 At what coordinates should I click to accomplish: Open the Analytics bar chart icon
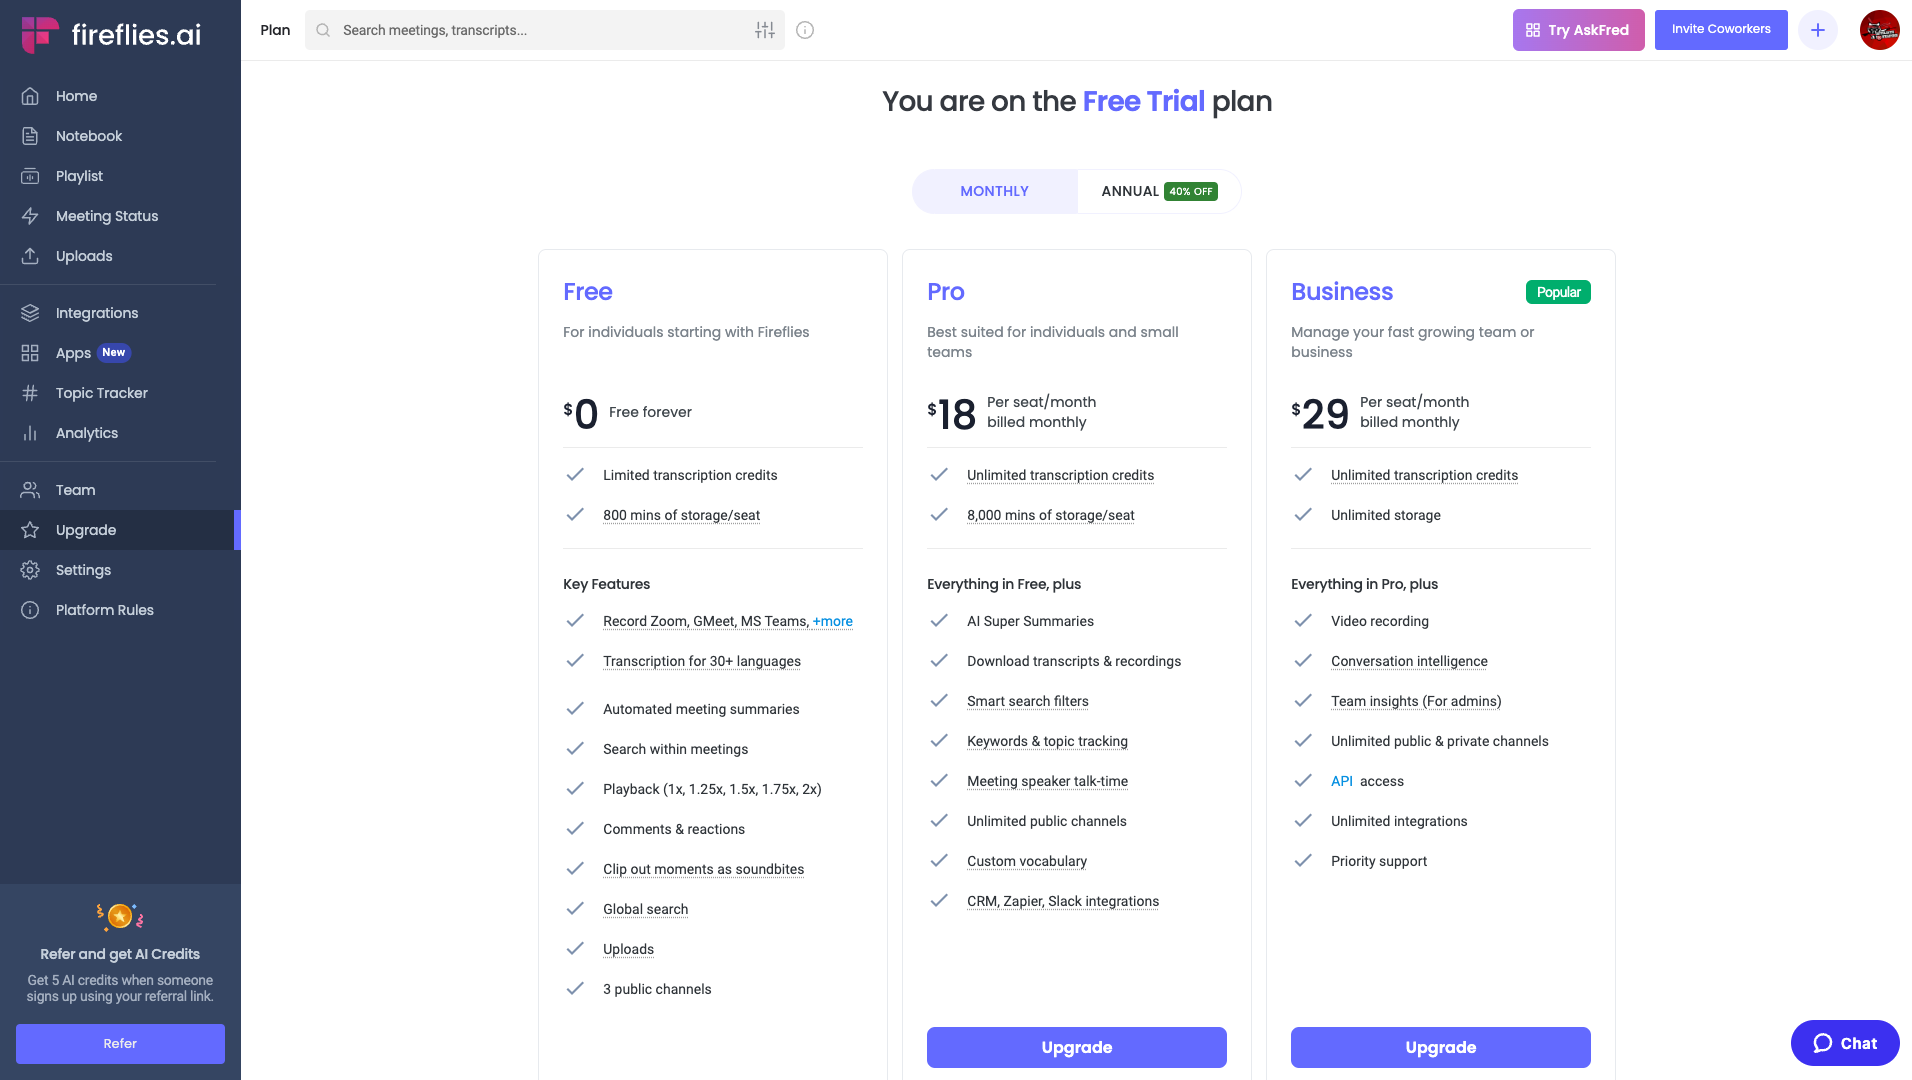click(x=30, y=433)
